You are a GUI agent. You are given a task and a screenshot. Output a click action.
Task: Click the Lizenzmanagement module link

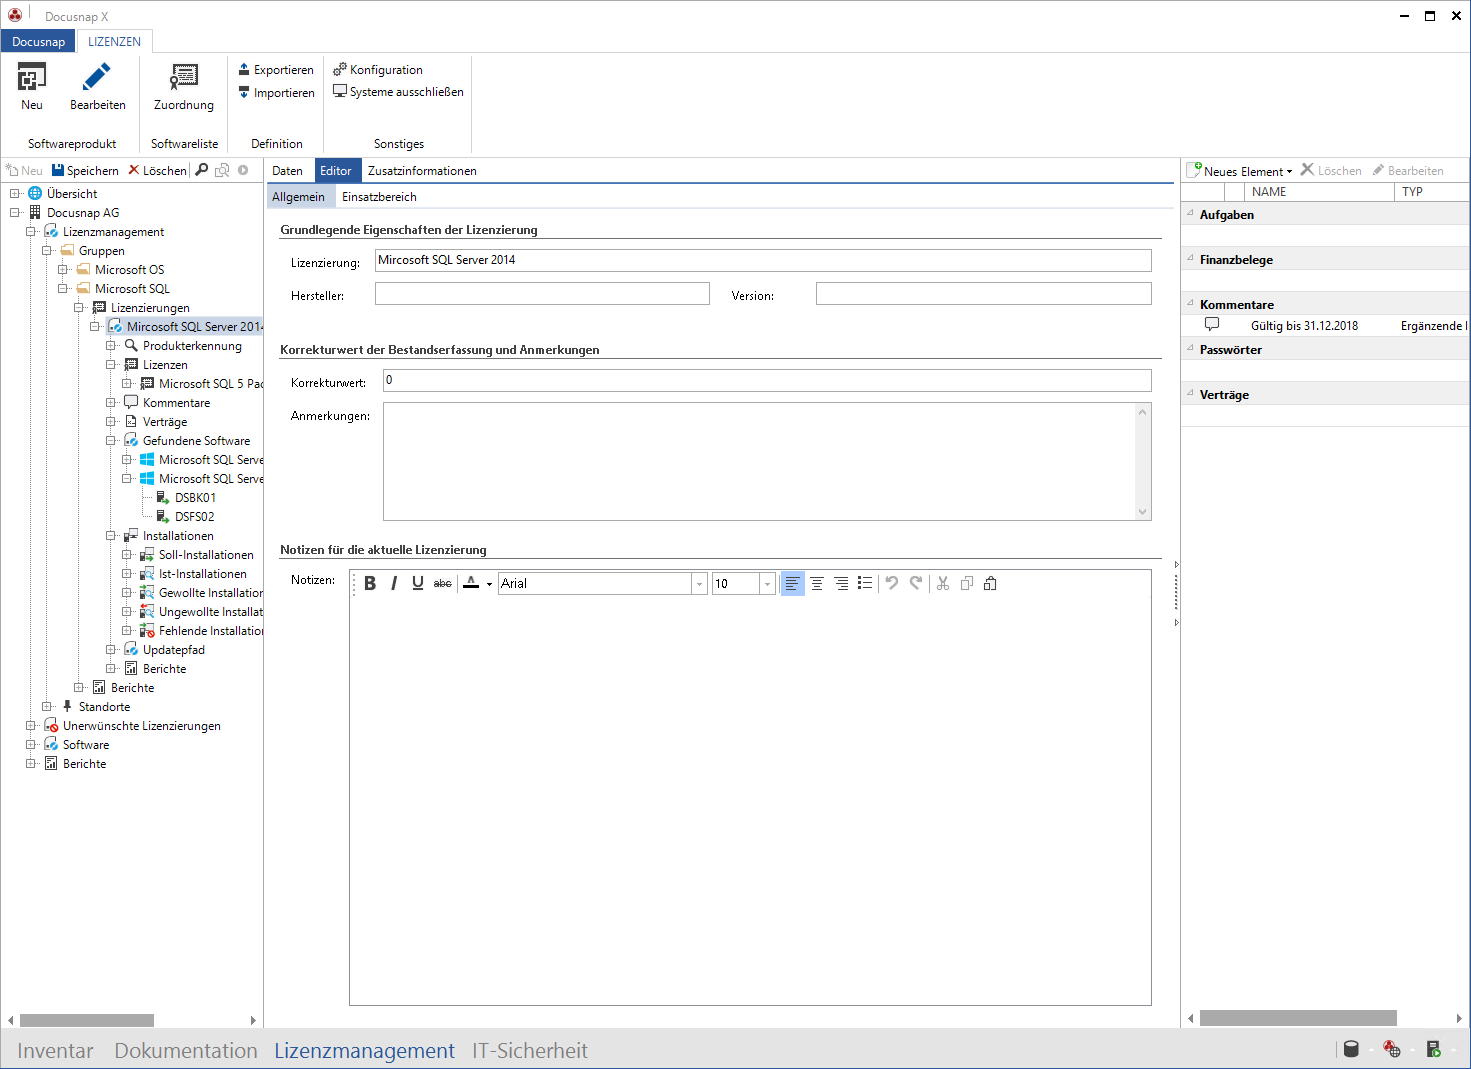pyautogui.click(x=364, y=1051)
